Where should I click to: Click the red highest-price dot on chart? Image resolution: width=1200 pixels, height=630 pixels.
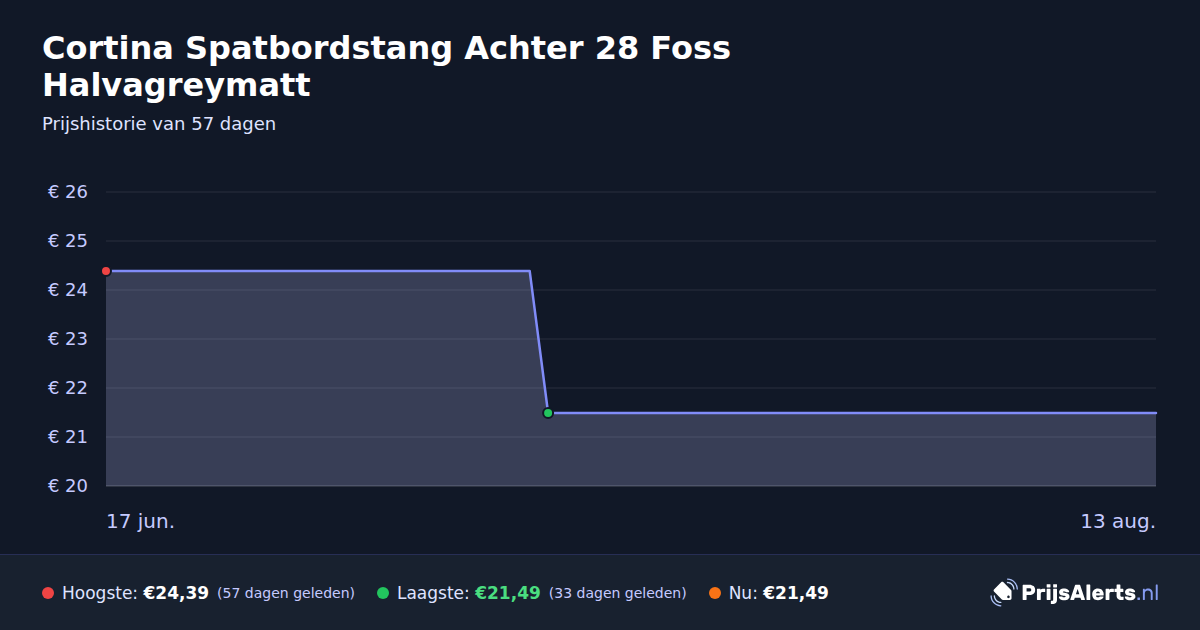click(106, 271)
